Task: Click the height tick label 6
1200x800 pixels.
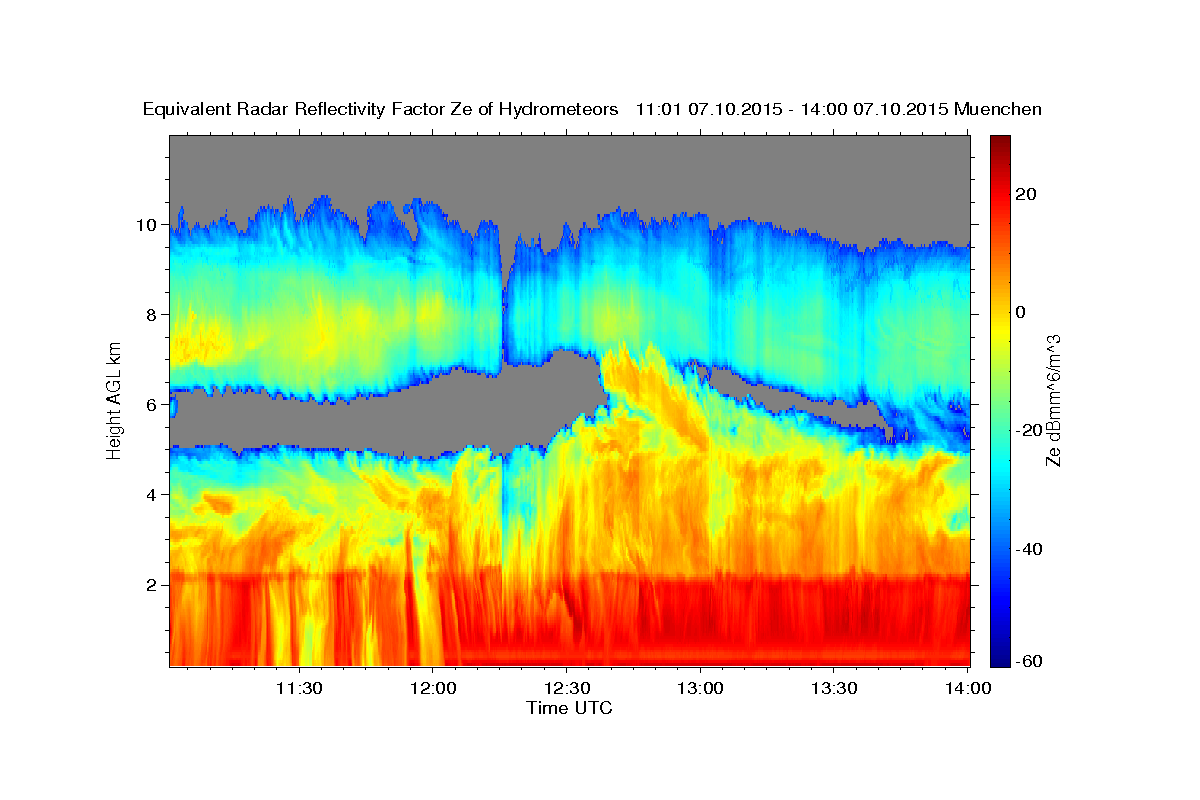Action: [x=151, y=405]
